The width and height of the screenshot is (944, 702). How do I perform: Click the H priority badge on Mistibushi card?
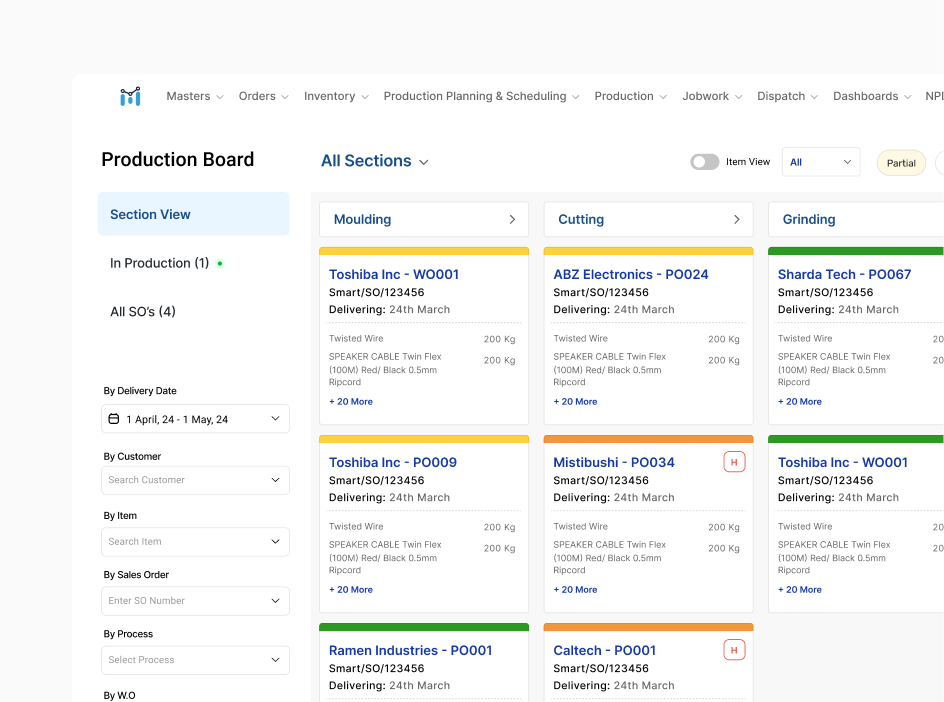(x=734, y=462)
